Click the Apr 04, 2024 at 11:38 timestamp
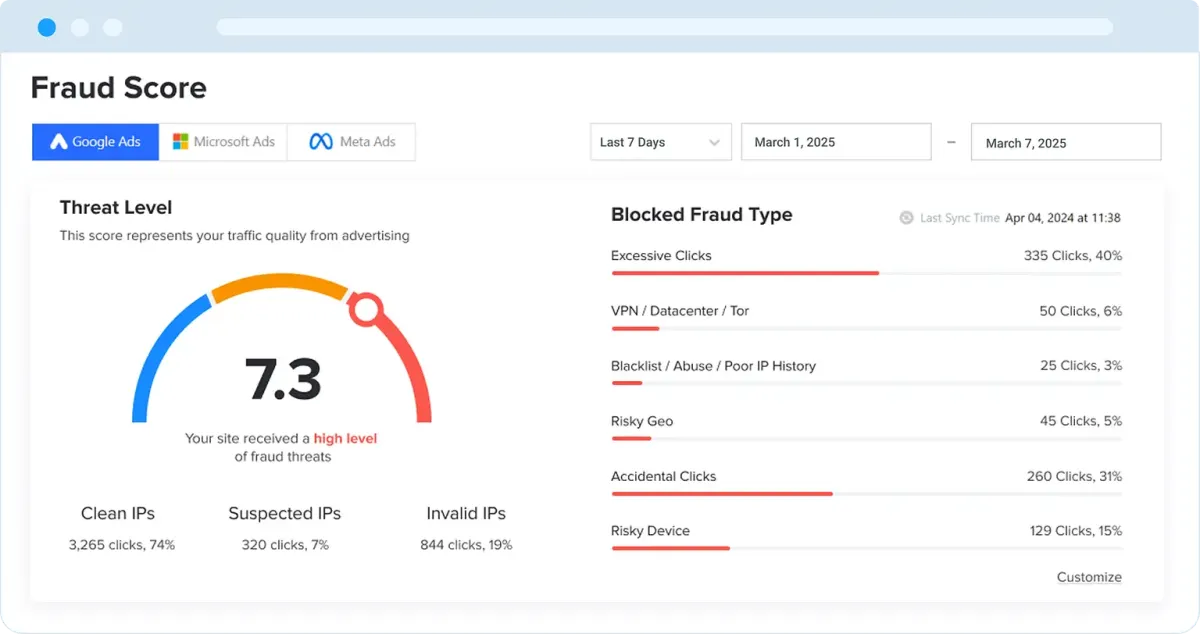The height and width of the screenshot is (634, 1200). 1062,218
